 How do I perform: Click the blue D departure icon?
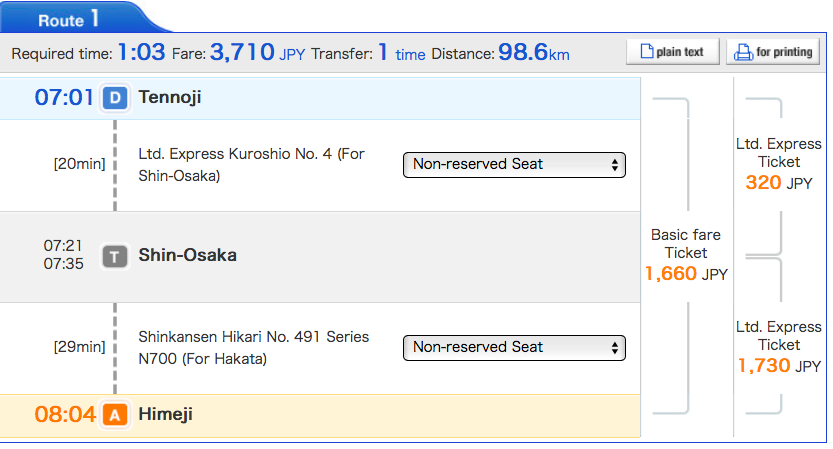pos(115,98)
